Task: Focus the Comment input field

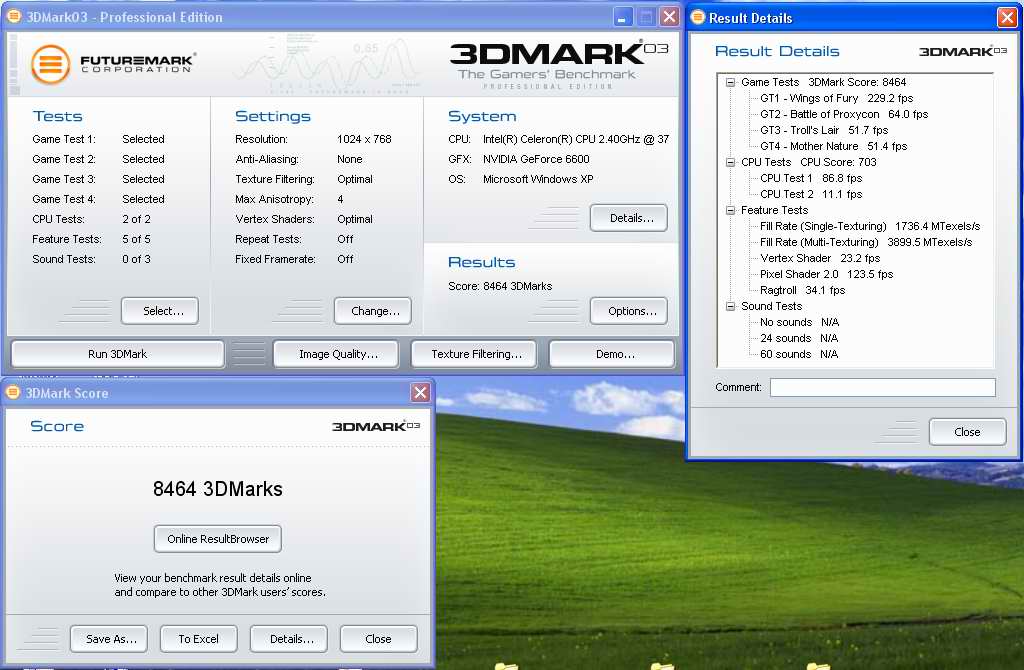Action: tap(882, 387)
